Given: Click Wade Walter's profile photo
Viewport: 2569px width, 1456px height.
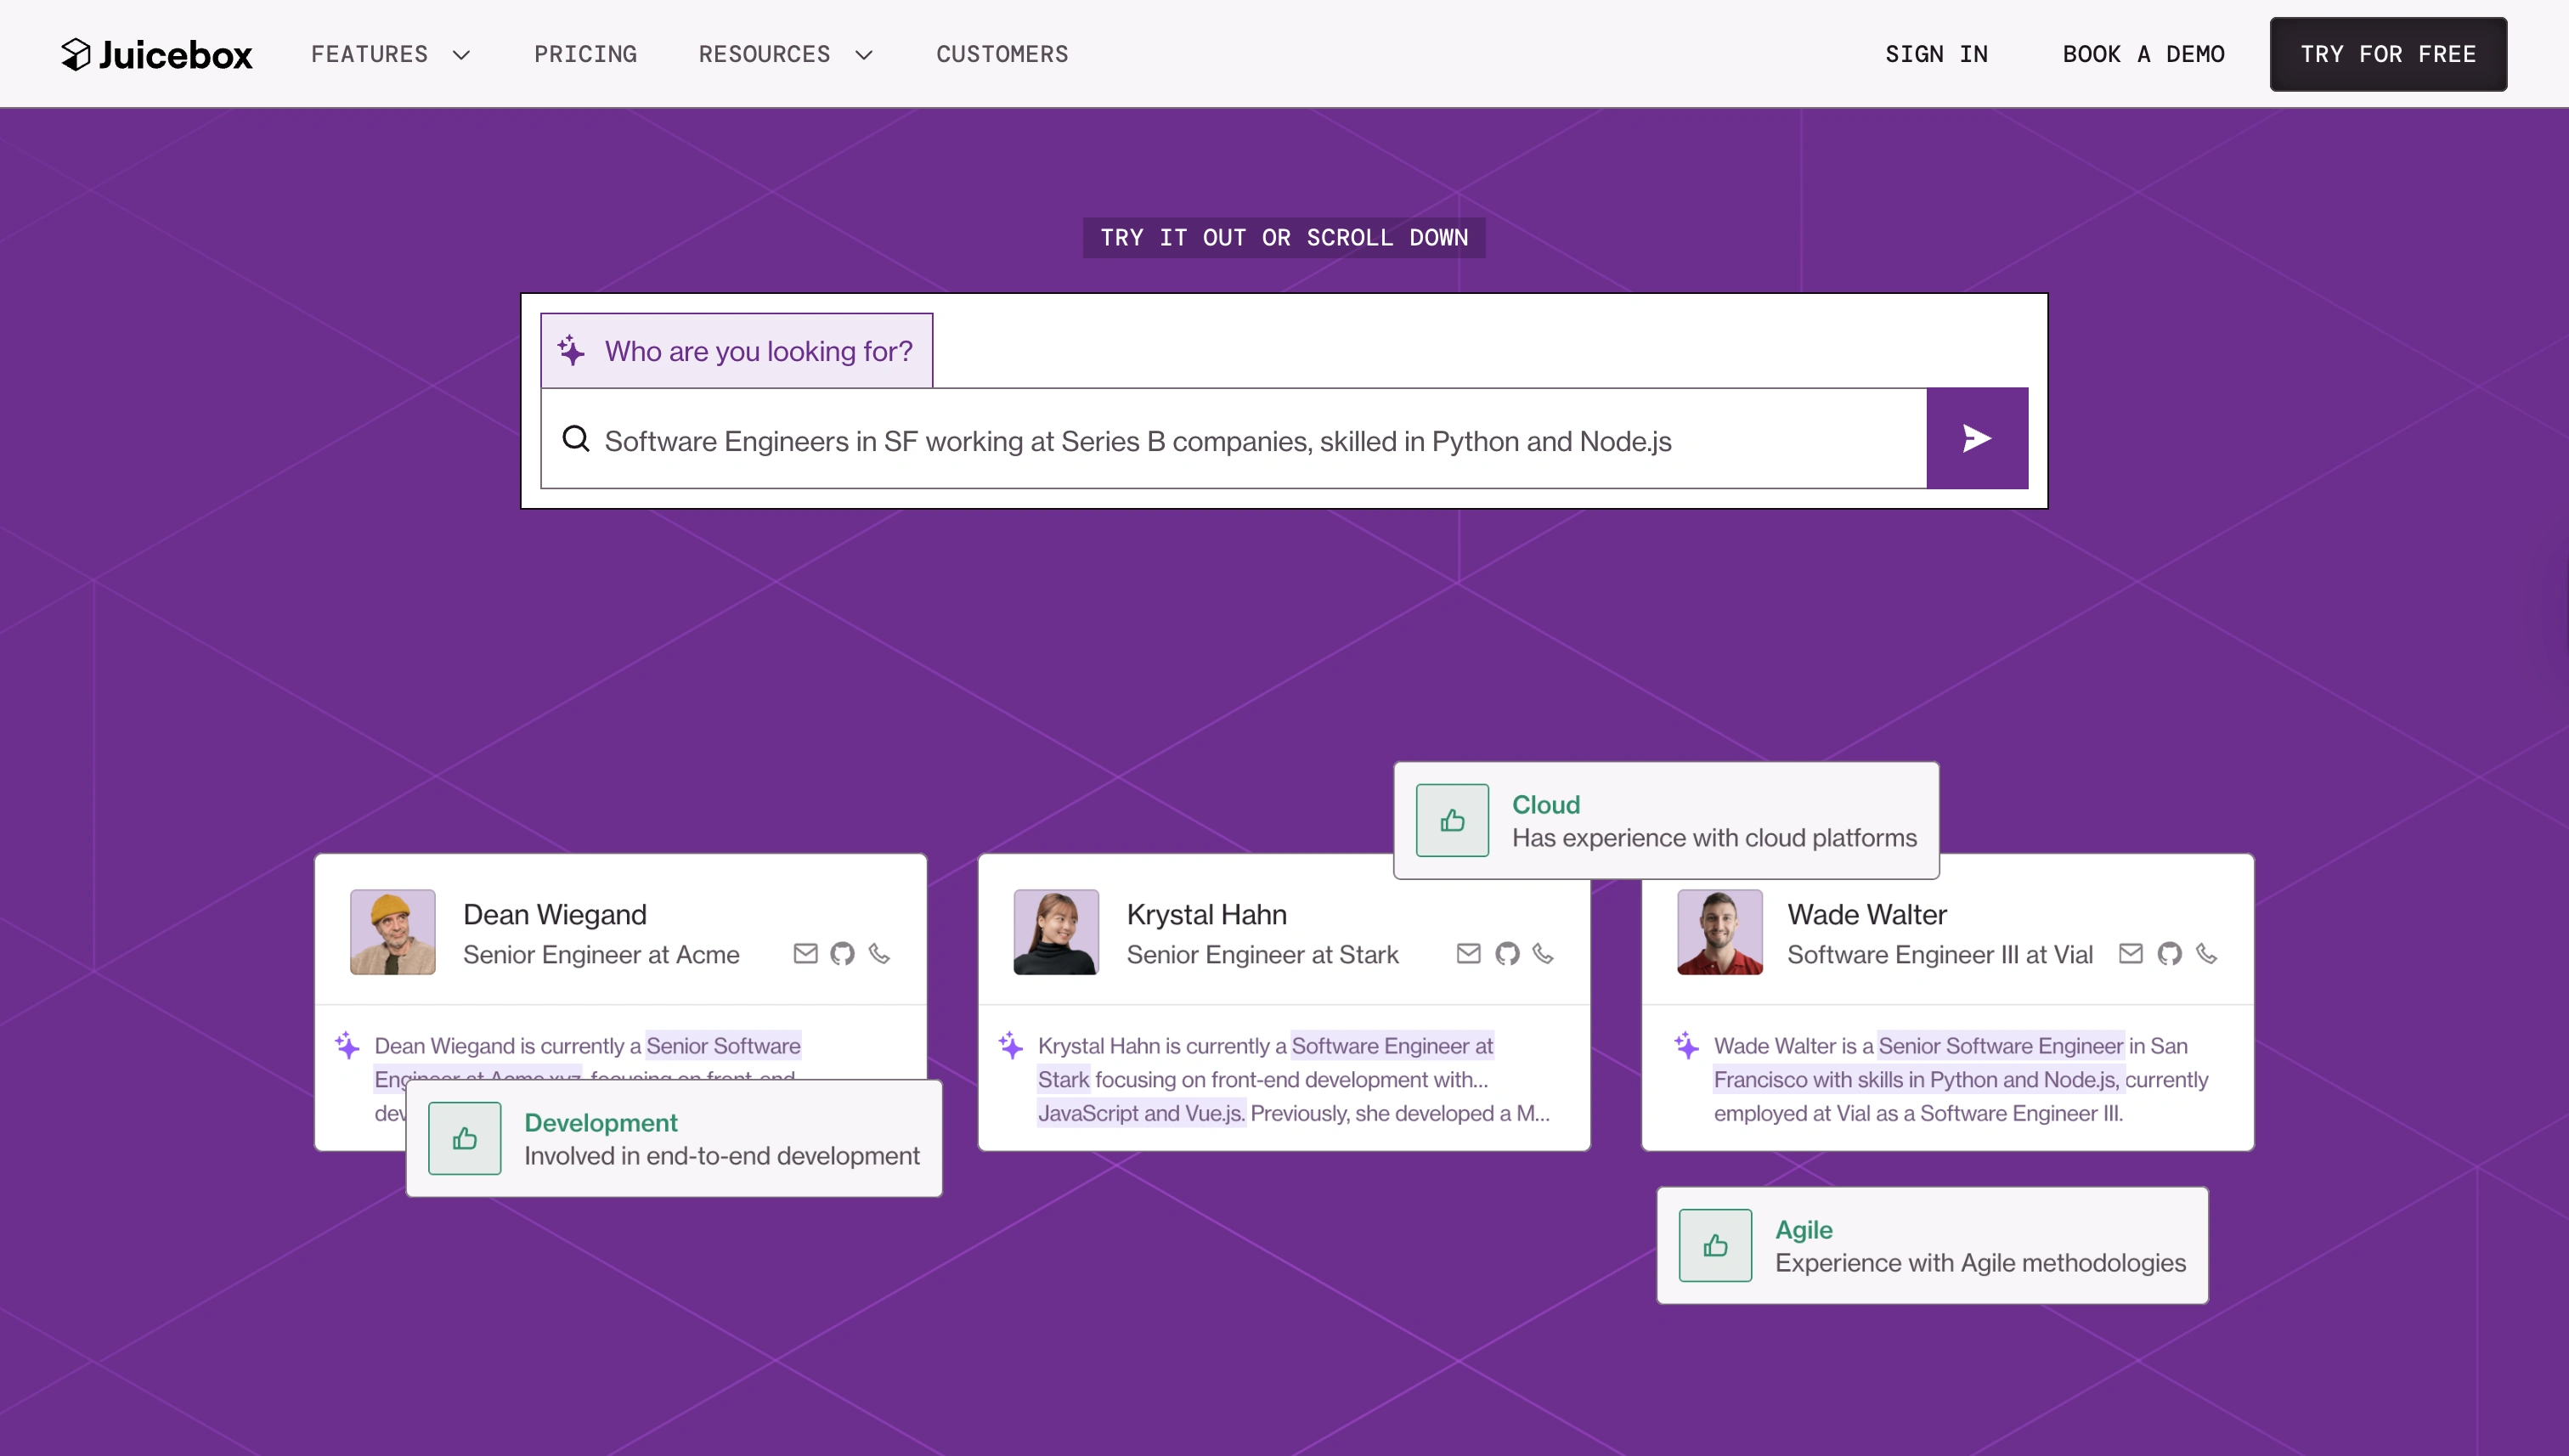Looking at the screenshot, I should click(1720, 932).
